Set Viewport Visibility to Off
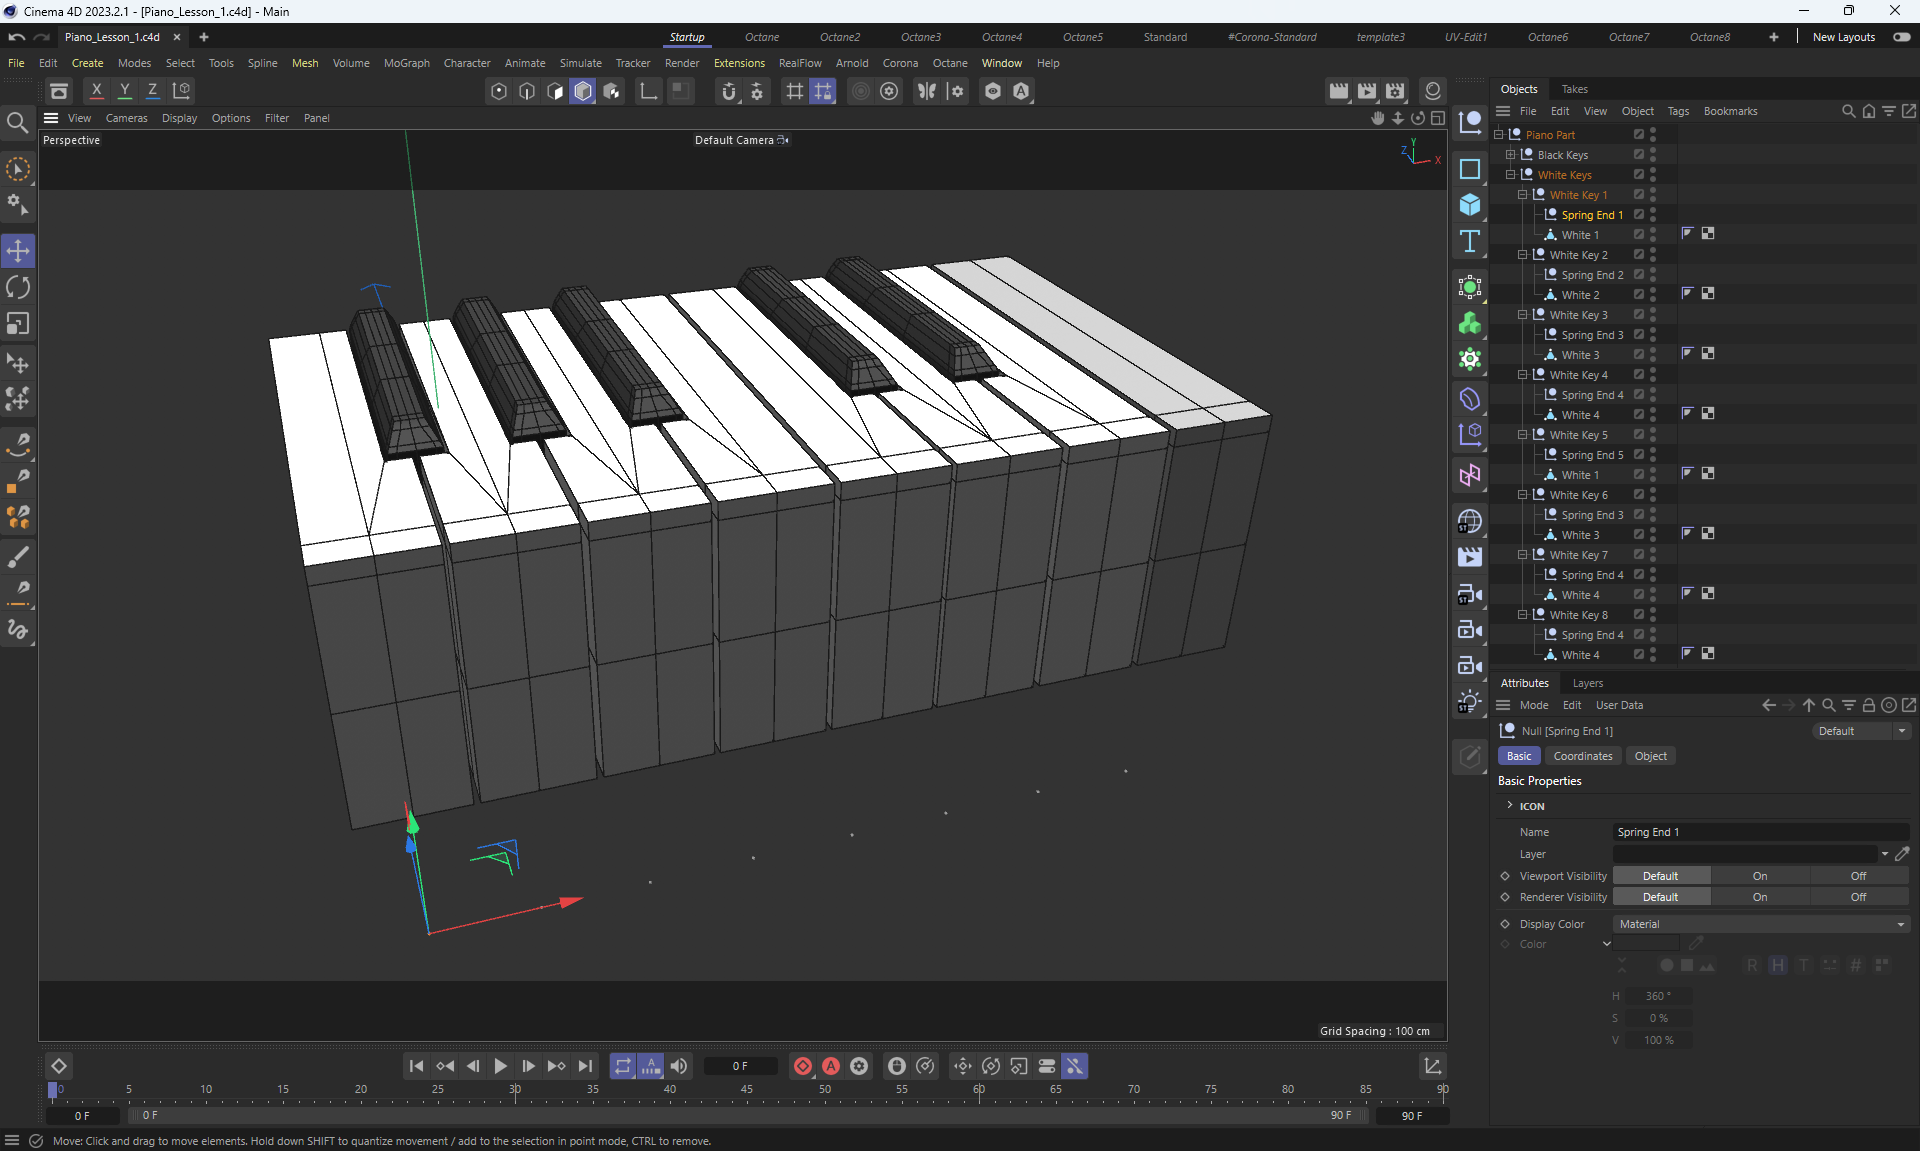This screenshot has height=1151, width=1920. (x=1857, y=876)
